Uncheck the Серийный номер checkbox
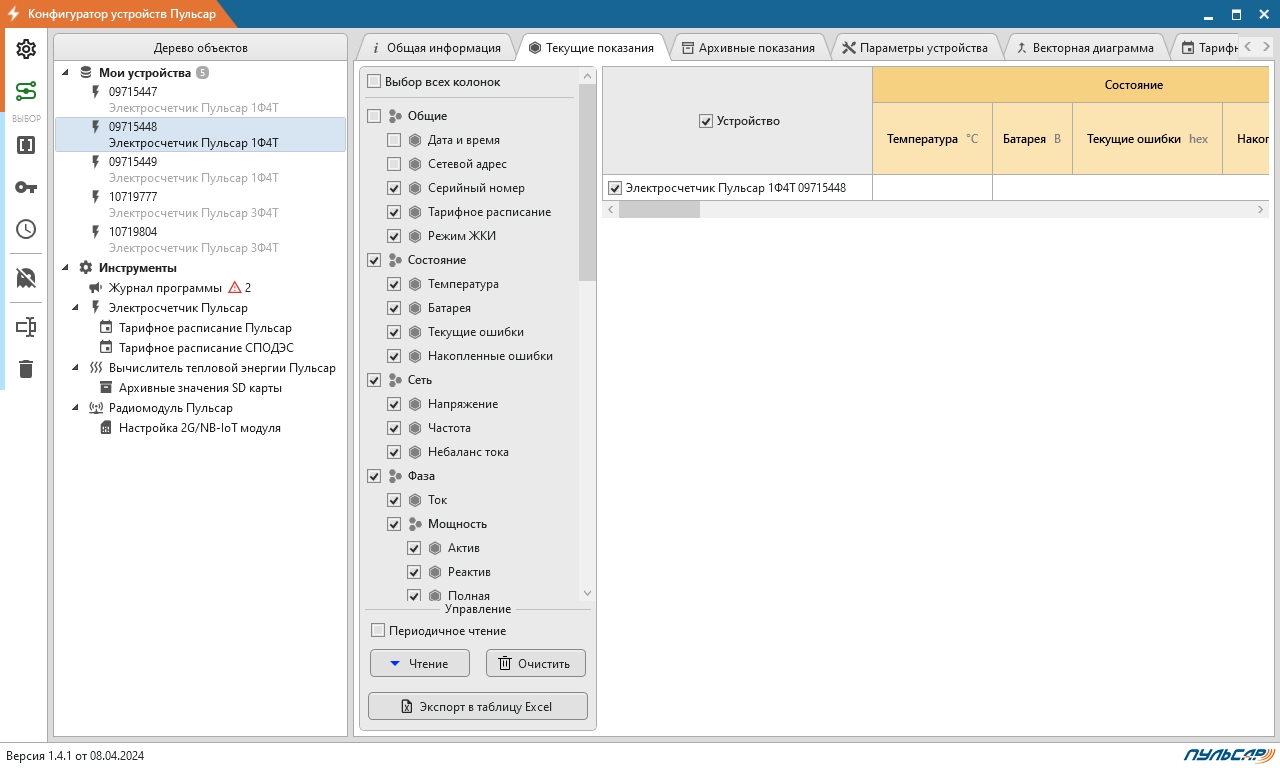The width and height of the screenshot is (1280, 768). pos(394,188)
